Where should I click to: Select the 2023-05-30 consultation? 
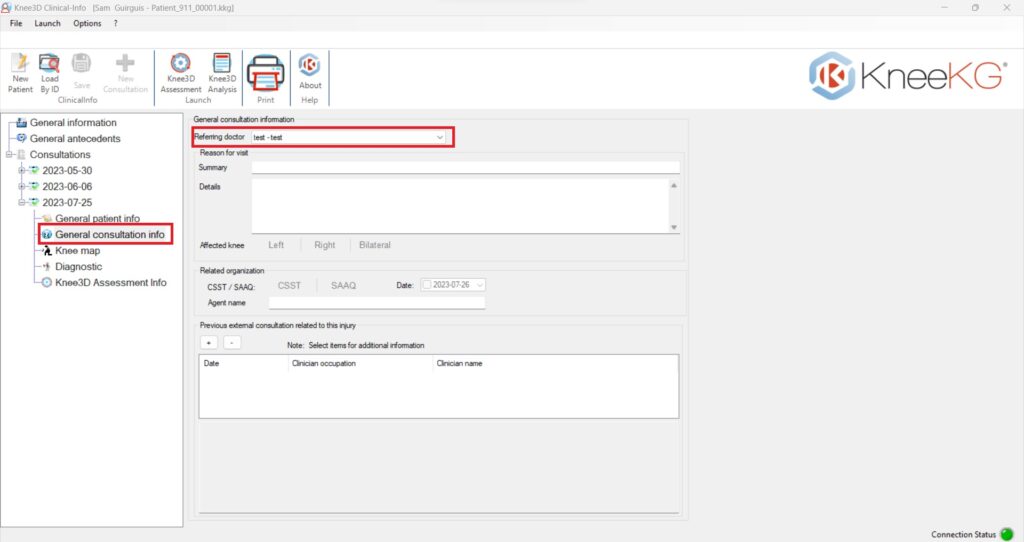pyautogui.click(x=67, y=170)
